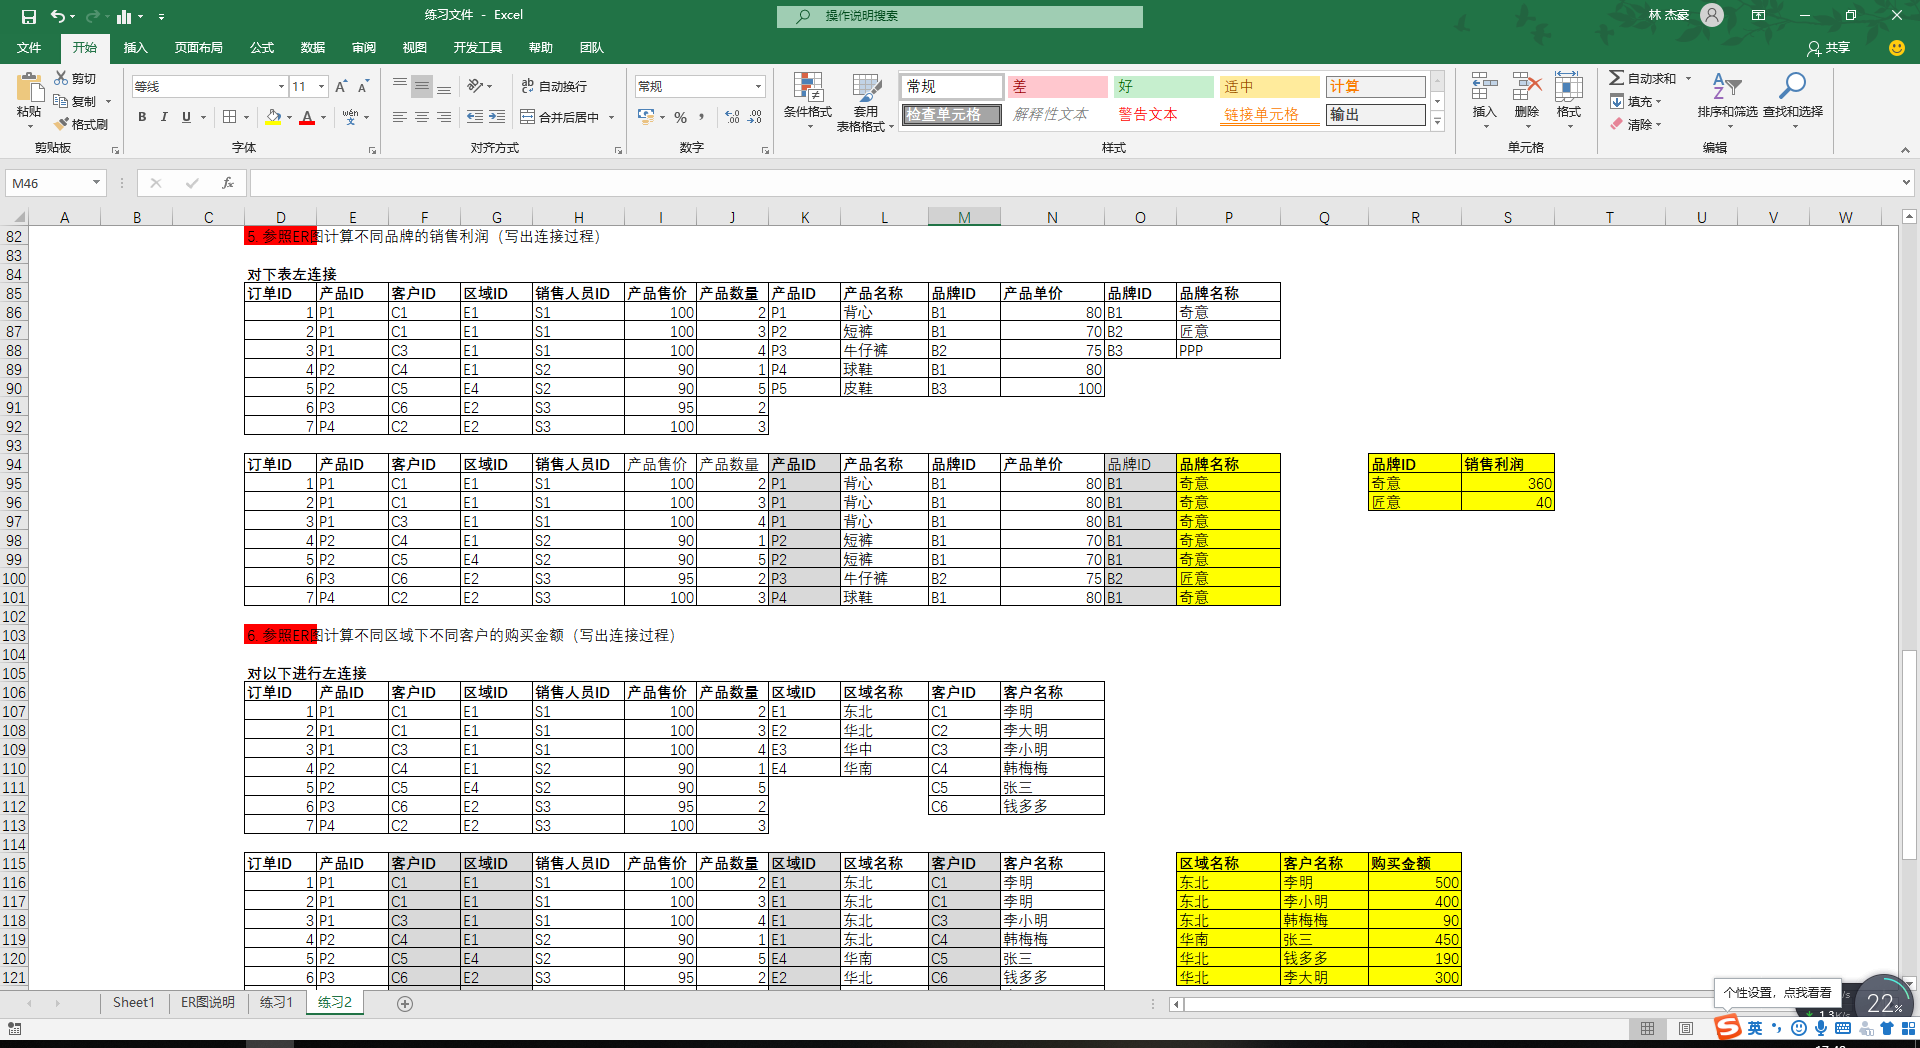Toggle Underline formatting
The image size is (1920, 1048).
[186, 117]
